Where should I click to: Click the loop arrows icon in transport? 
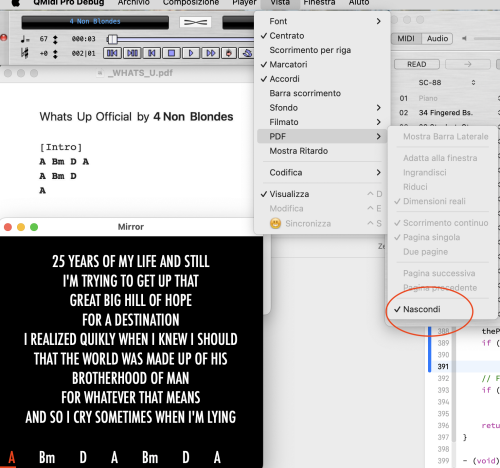(247, 53)
